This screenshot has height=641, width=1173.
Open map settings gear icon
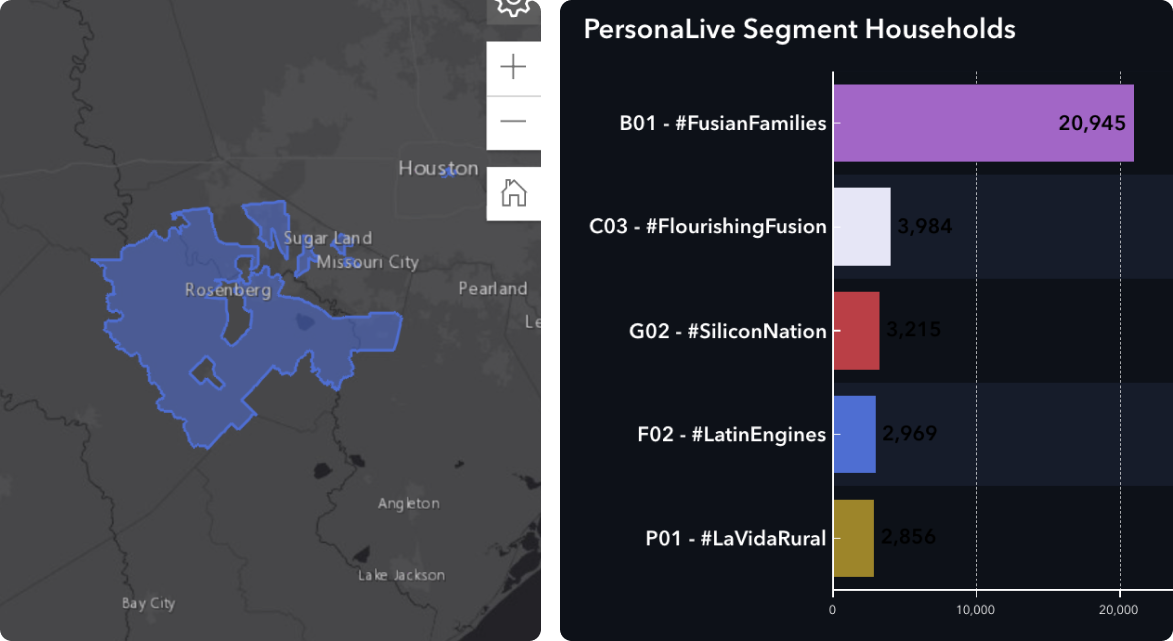513,9
